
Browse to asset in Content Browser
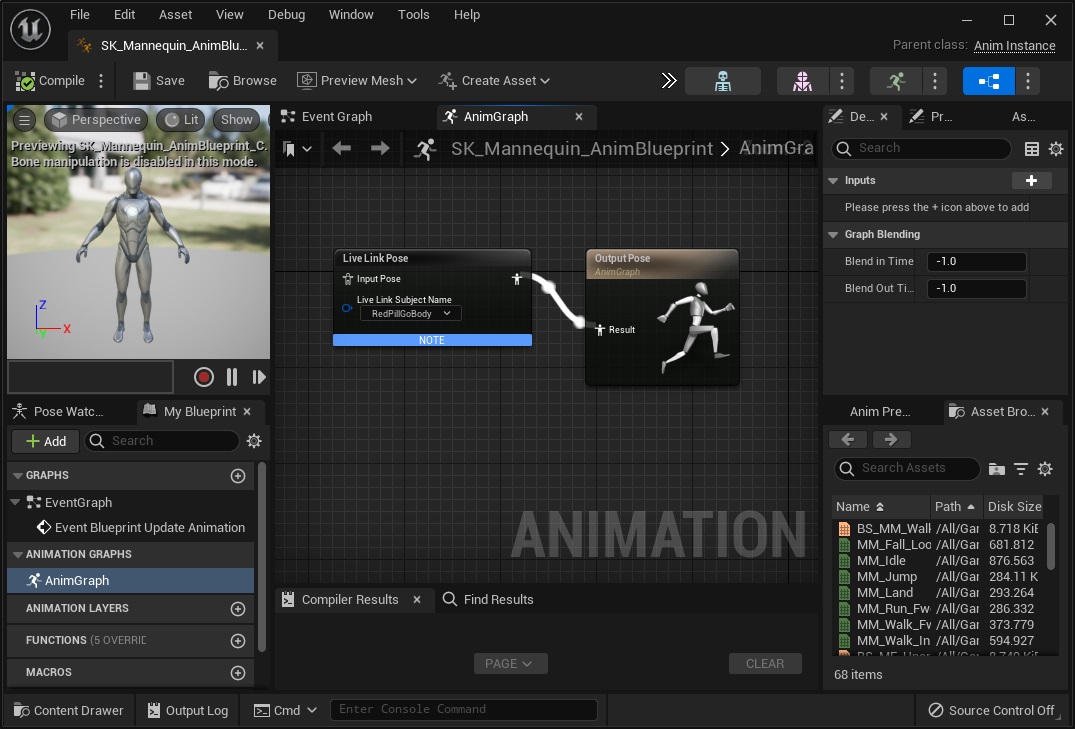(x=242, y=81)
